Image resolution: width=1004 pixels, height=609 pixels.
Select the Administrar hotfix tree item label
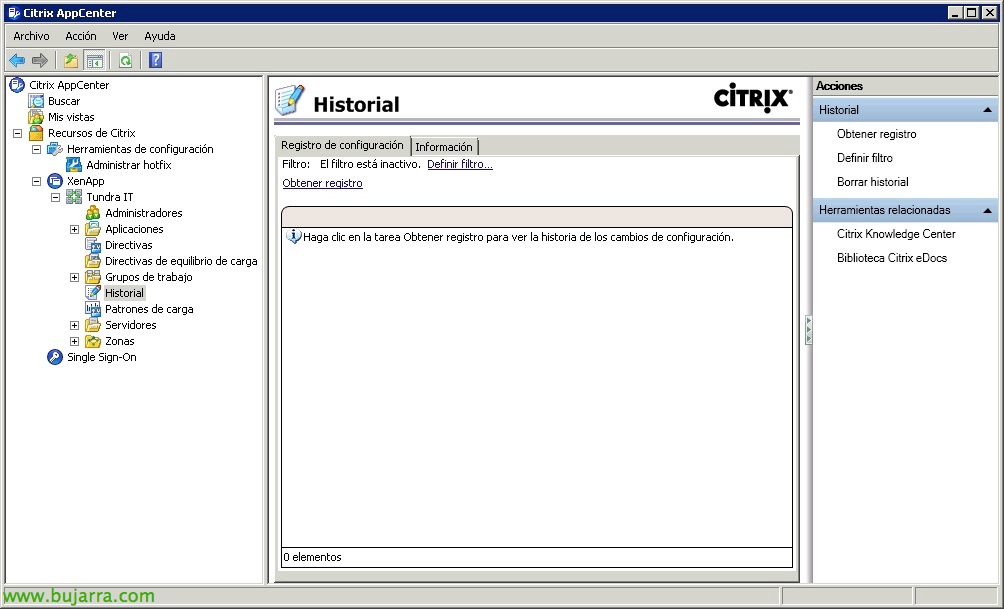point(129,165)
